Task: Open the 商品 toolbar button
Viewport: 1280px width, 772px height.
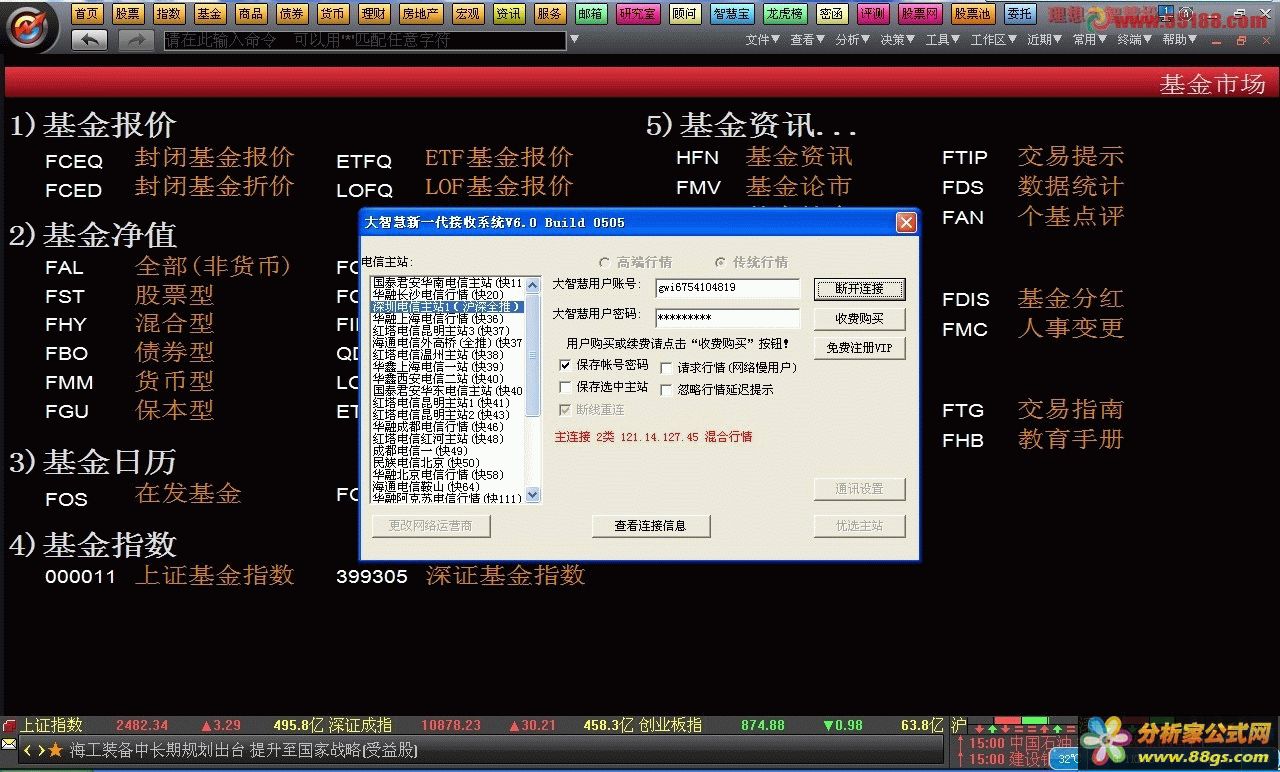Action: tap(250, 13)
